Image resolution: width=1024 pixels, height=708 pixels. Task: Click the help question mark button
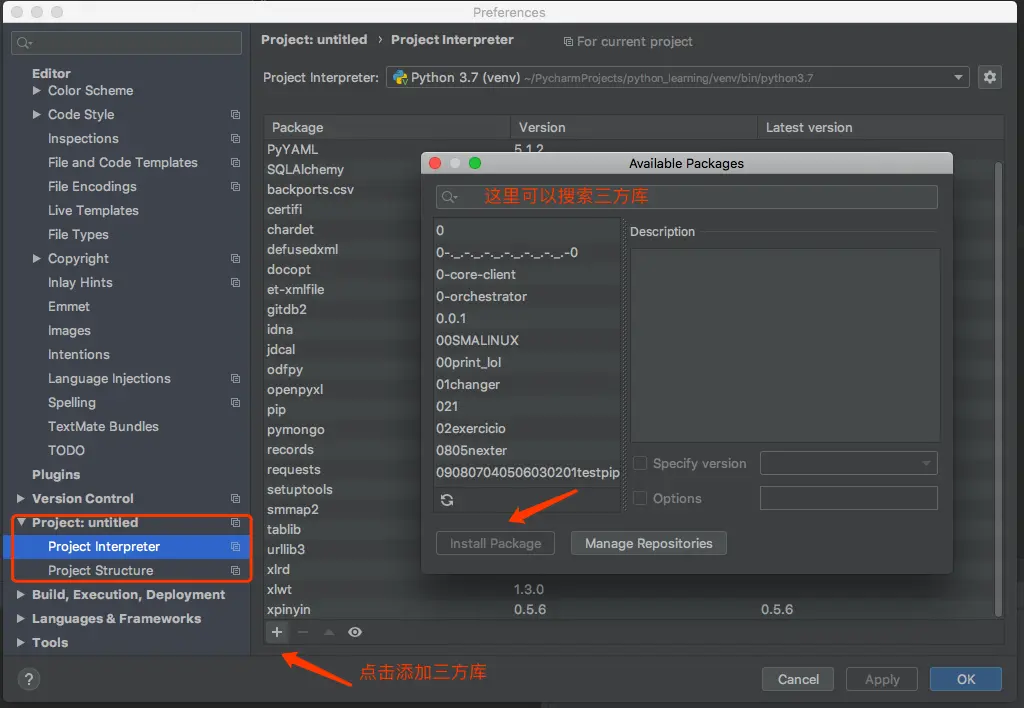[x=29, y=679]
